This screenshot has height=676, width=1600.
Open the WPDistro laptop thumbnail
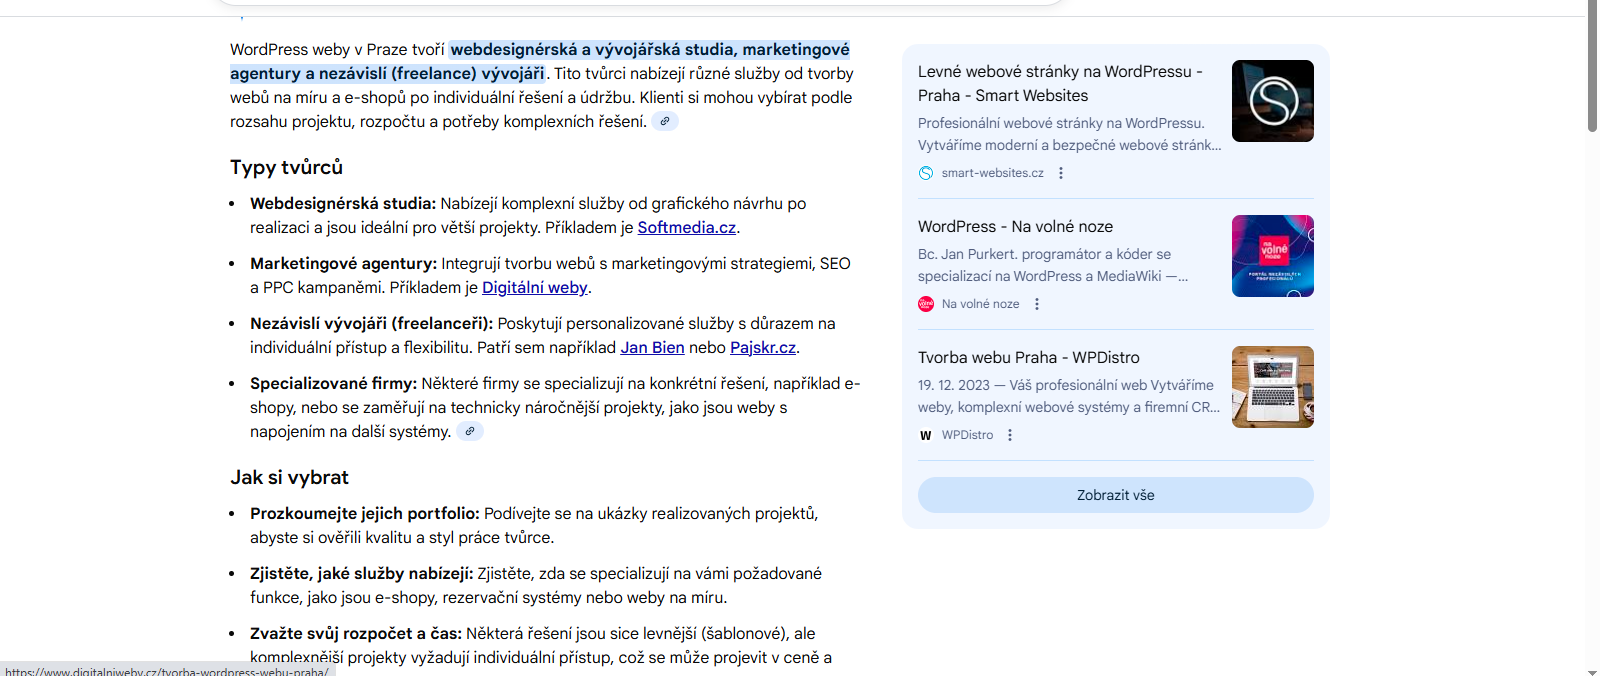1272,387
